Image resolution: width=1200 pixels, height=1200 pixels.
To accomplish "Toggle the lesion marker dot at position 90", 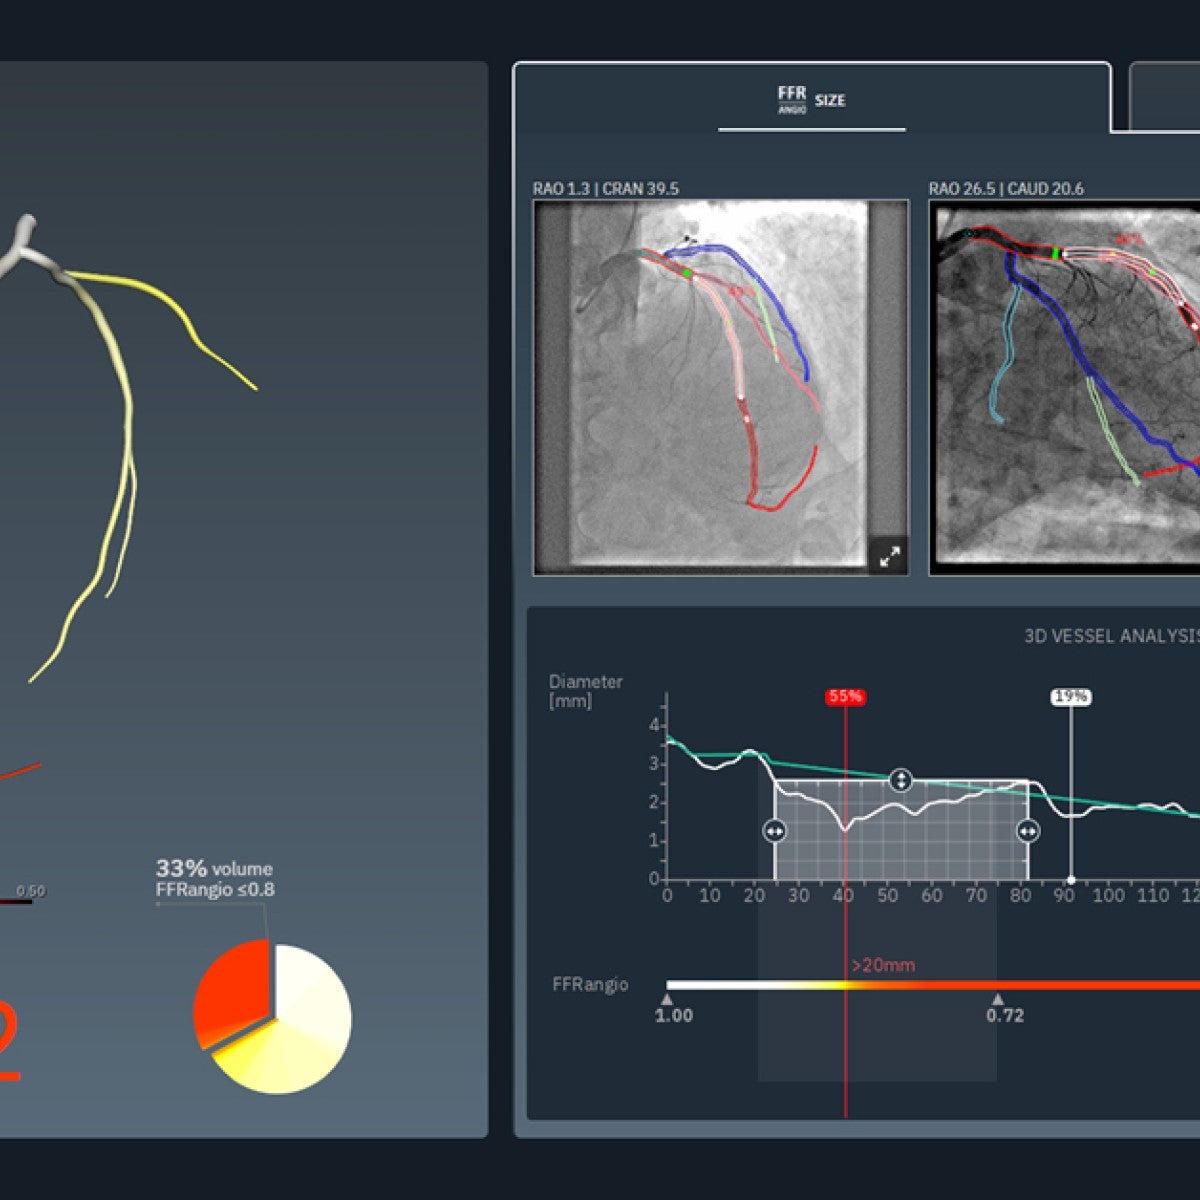I will point(1070,880).
